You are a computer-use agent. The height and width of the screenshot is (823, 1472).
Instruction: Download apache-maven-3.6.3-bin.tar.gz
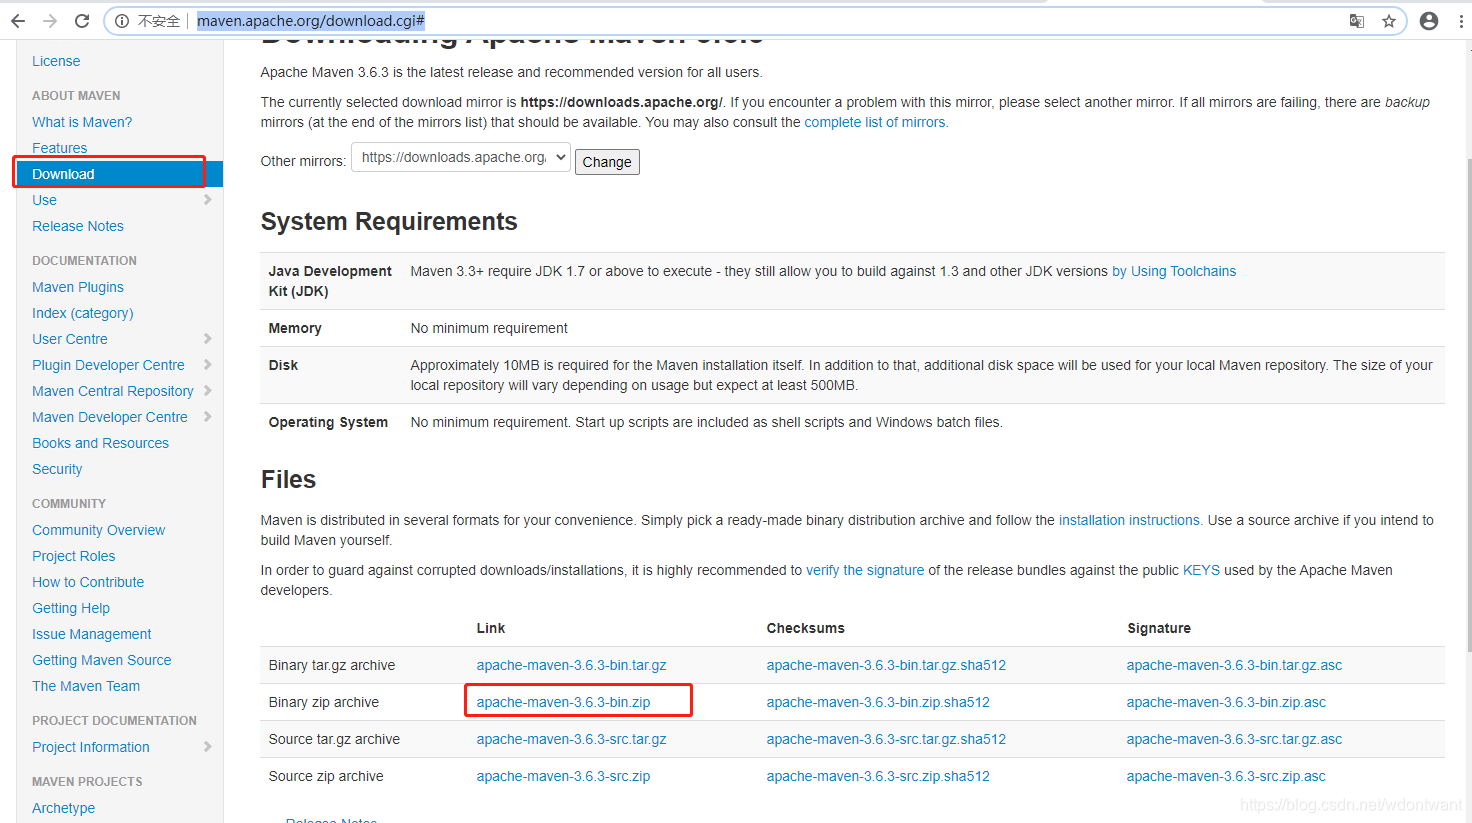571,665
